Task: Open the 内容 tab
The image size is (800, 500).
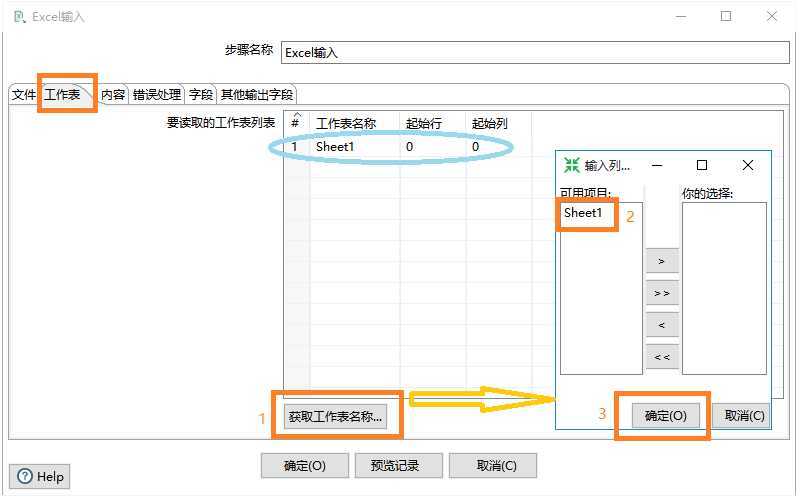Action: coord(113,95)
